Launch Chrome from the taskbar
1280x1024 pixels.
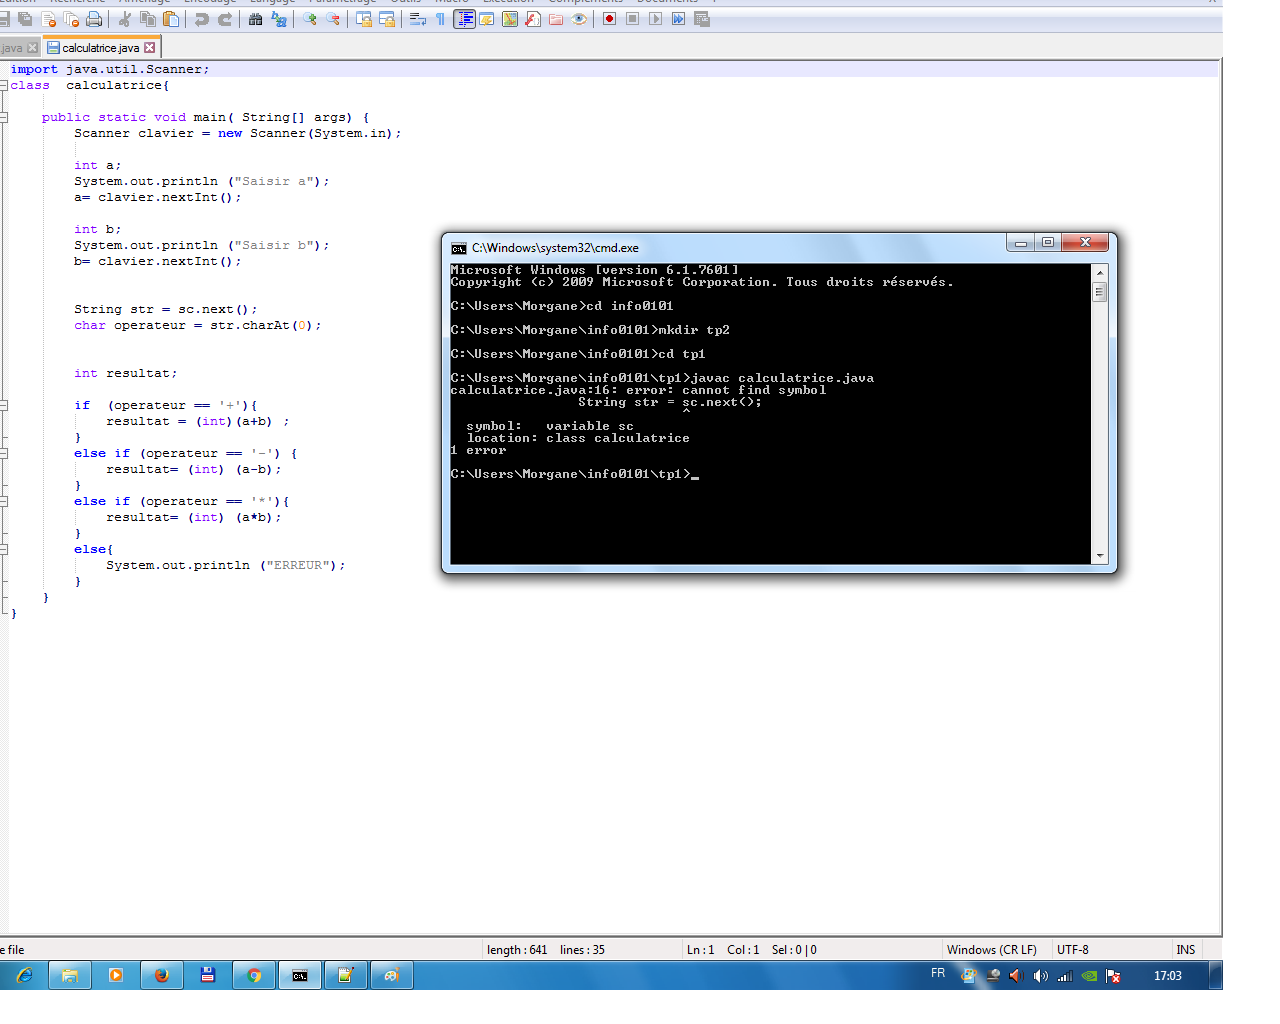click(254, 974)
